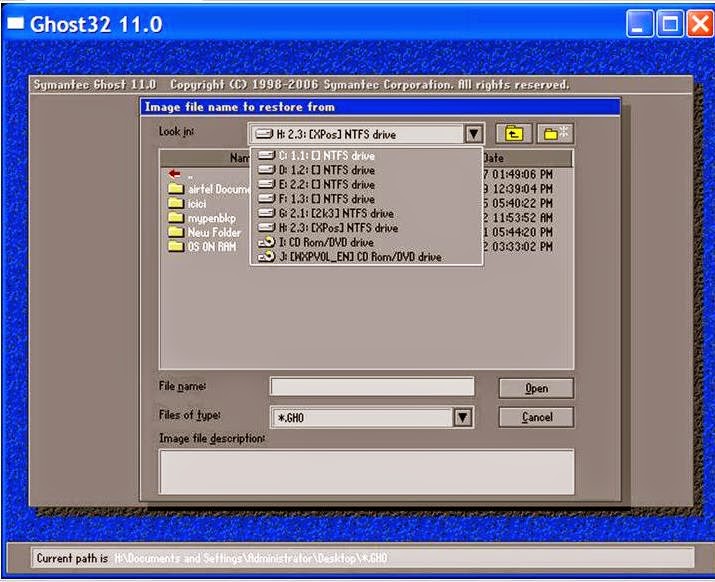This screenshot has width=715, height=582.
Task: Choose I: CD Rom/DVD drive entry
Action: point(366,242)
